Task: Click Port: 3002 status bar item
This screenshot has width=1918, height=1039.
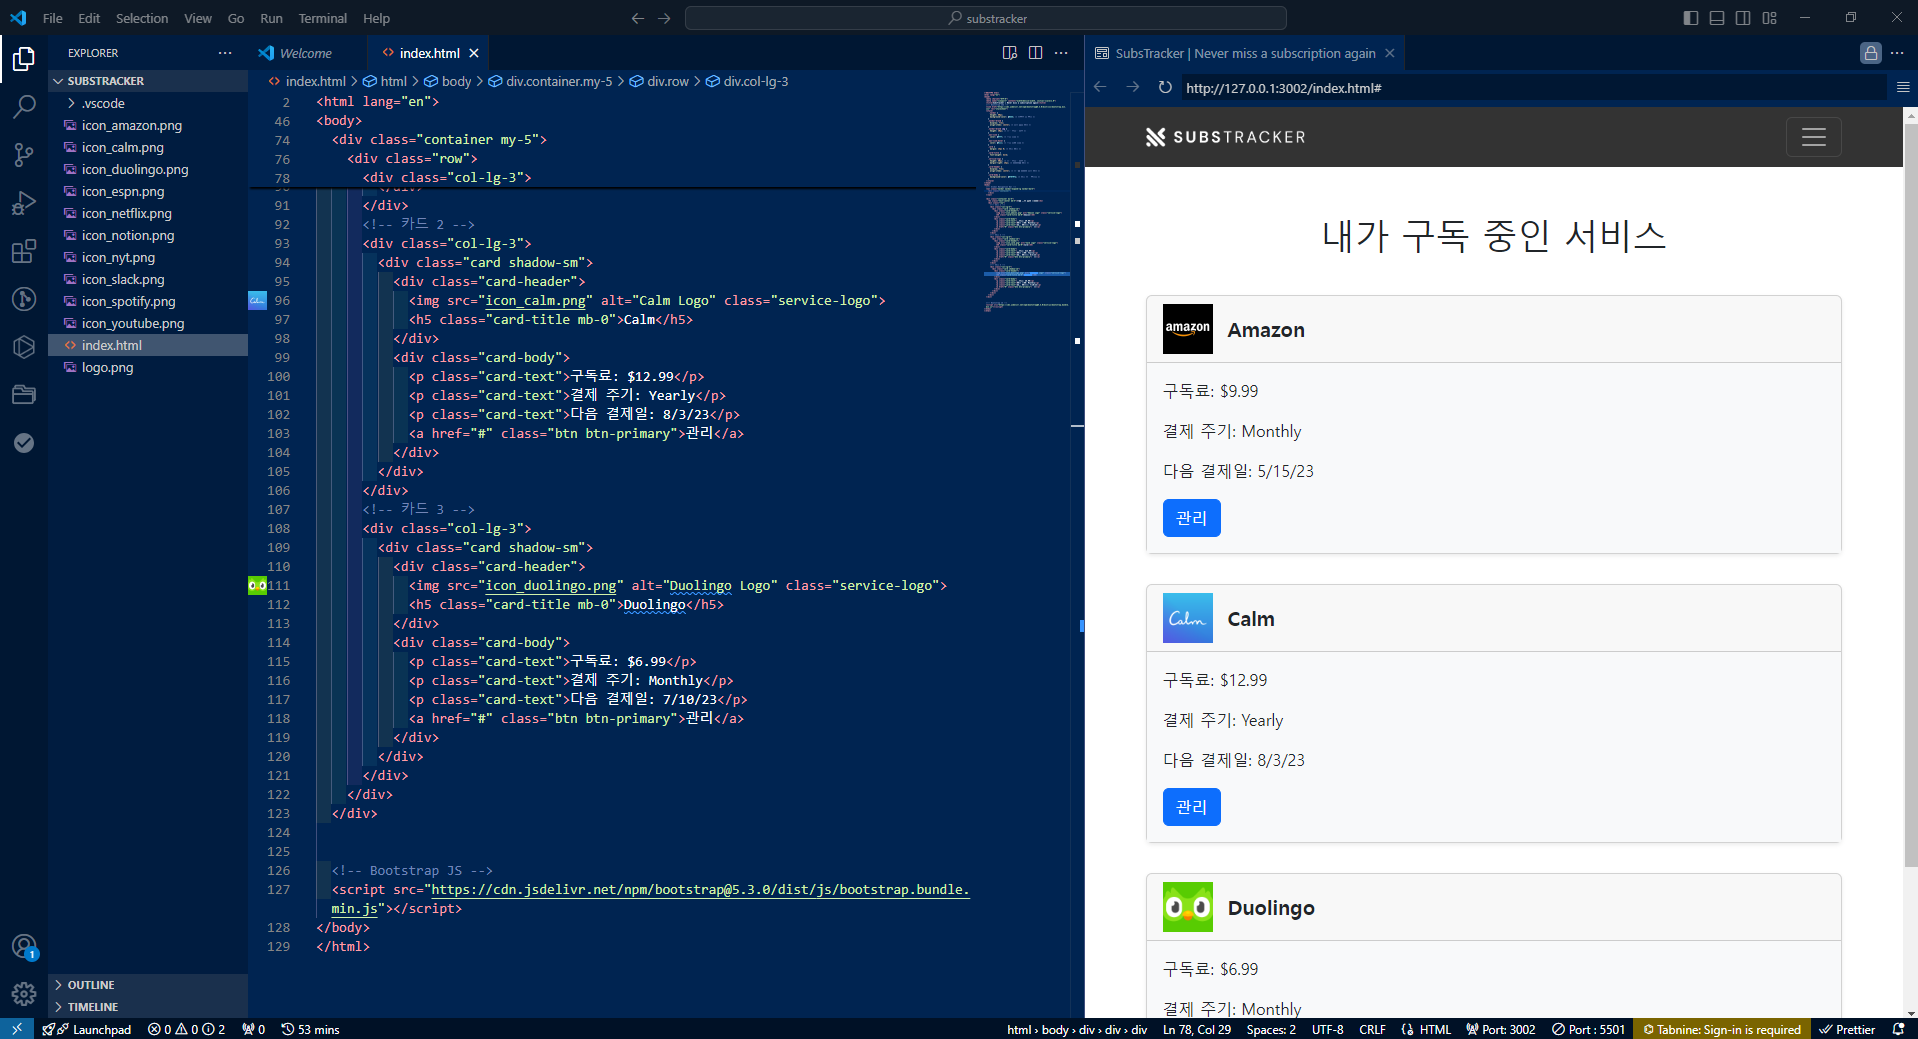Action: [1500, 1029]
